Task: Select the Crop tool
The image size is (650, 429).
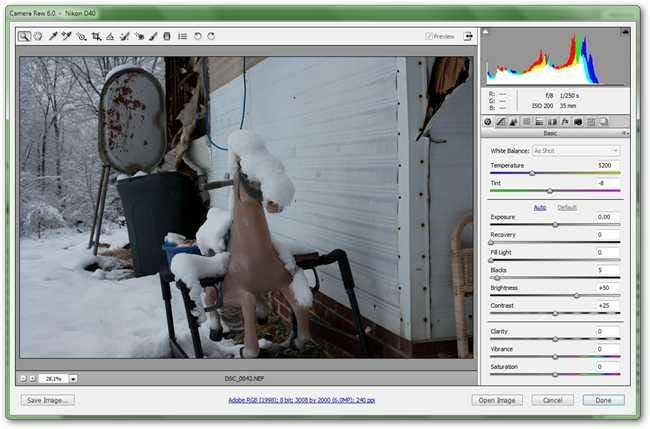Action: coord(96,36)
